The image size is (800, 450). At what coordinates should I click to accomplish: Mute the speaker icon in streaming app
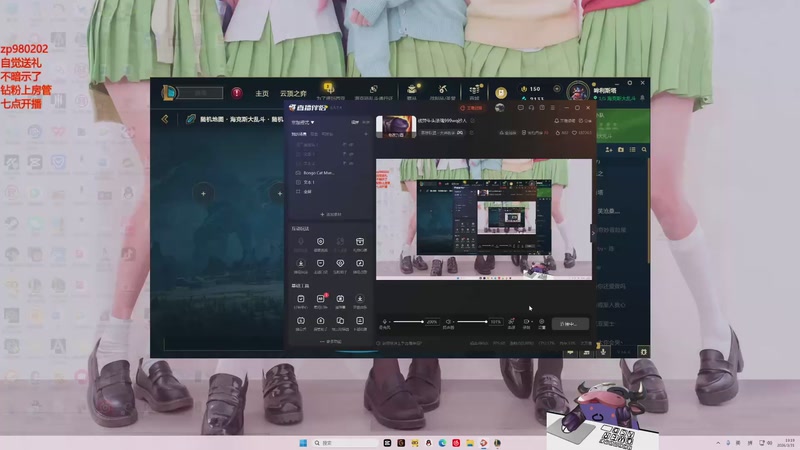(448, 321)
